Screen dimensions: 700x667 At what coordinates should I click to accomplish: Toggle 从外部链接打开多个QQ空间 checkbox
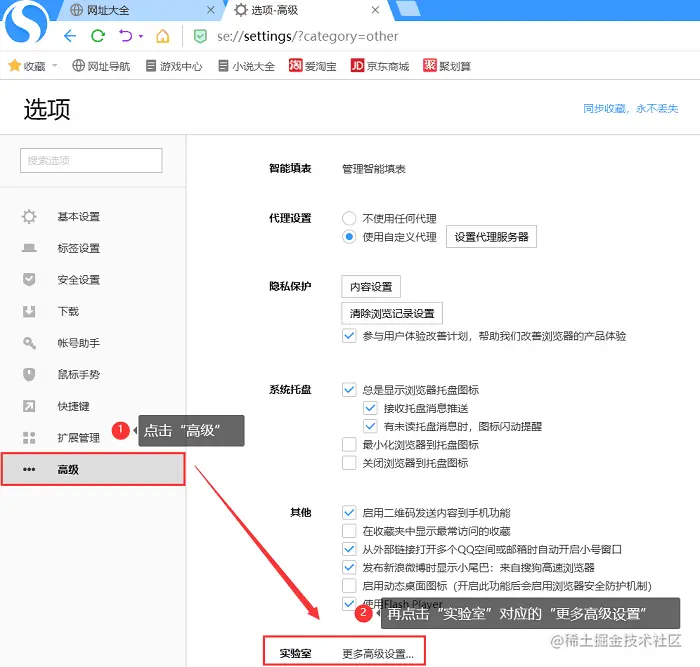click(349, 549)
